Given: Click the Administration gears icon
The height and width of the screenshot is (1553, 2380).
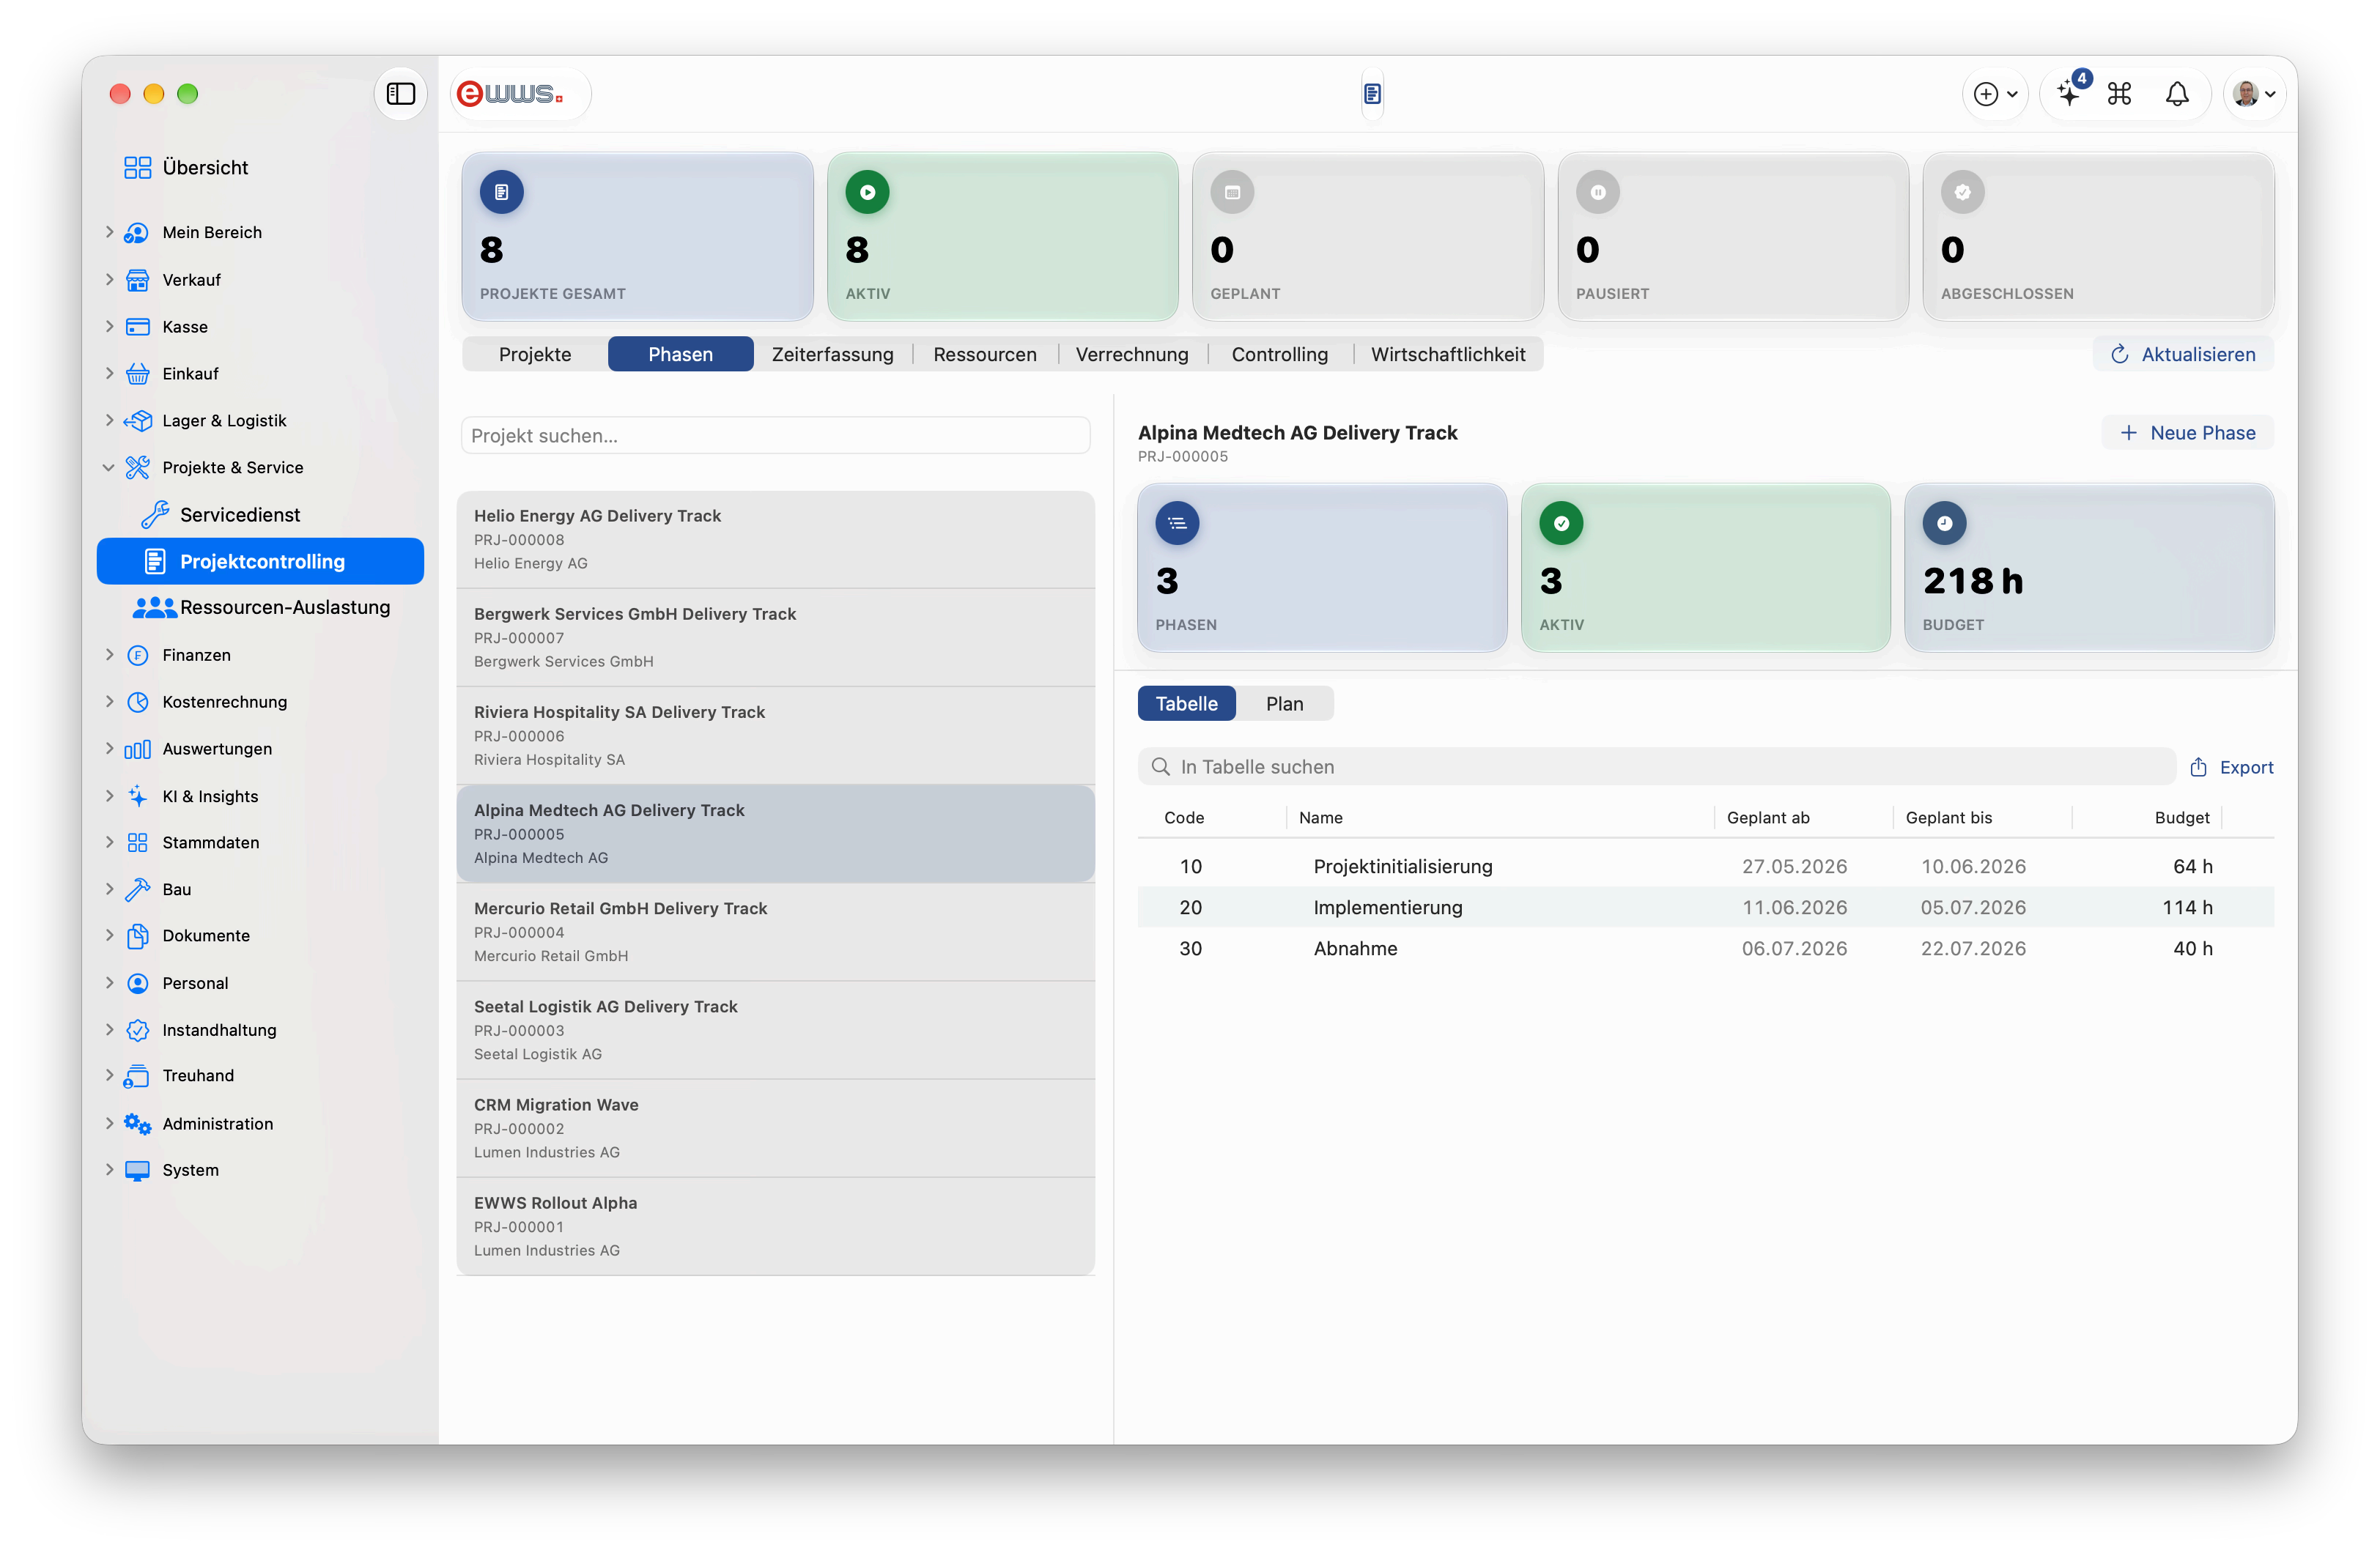Looking at the screenshot, I should (x=137, y=1124).
